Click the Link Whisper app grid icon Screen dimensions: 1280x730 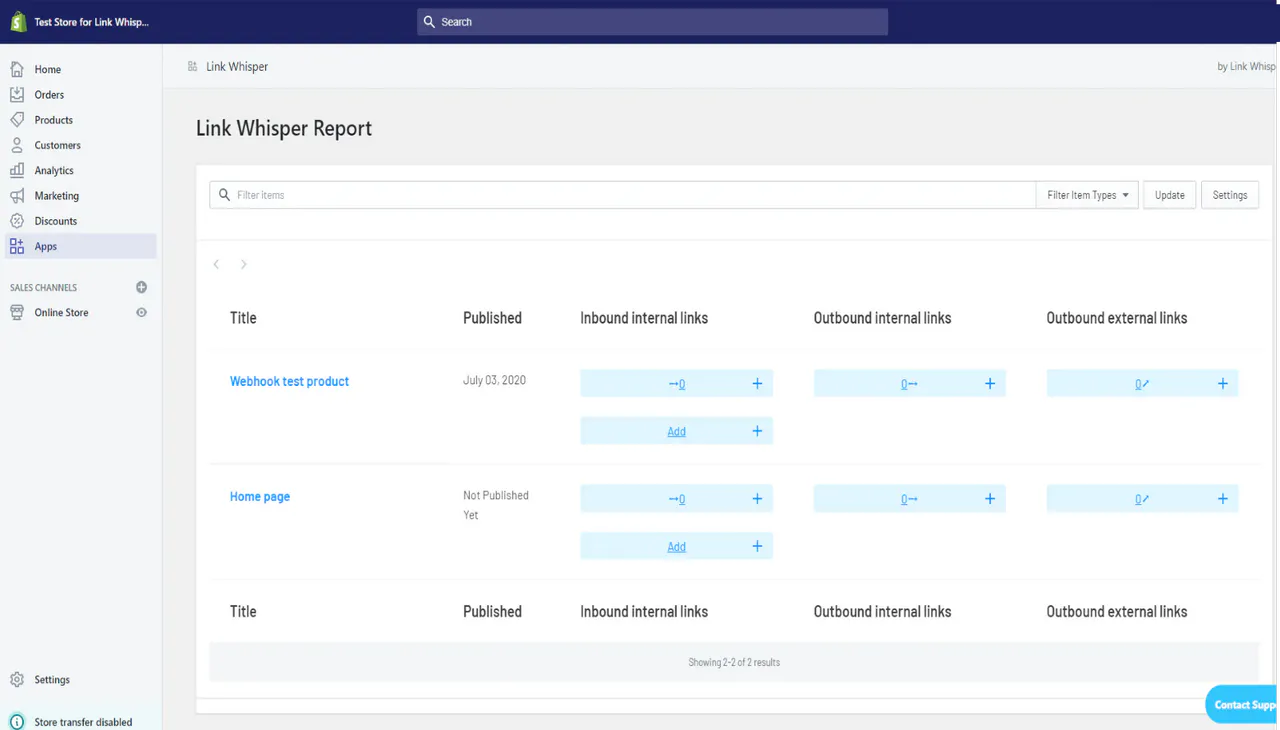(x=192, y=67)
